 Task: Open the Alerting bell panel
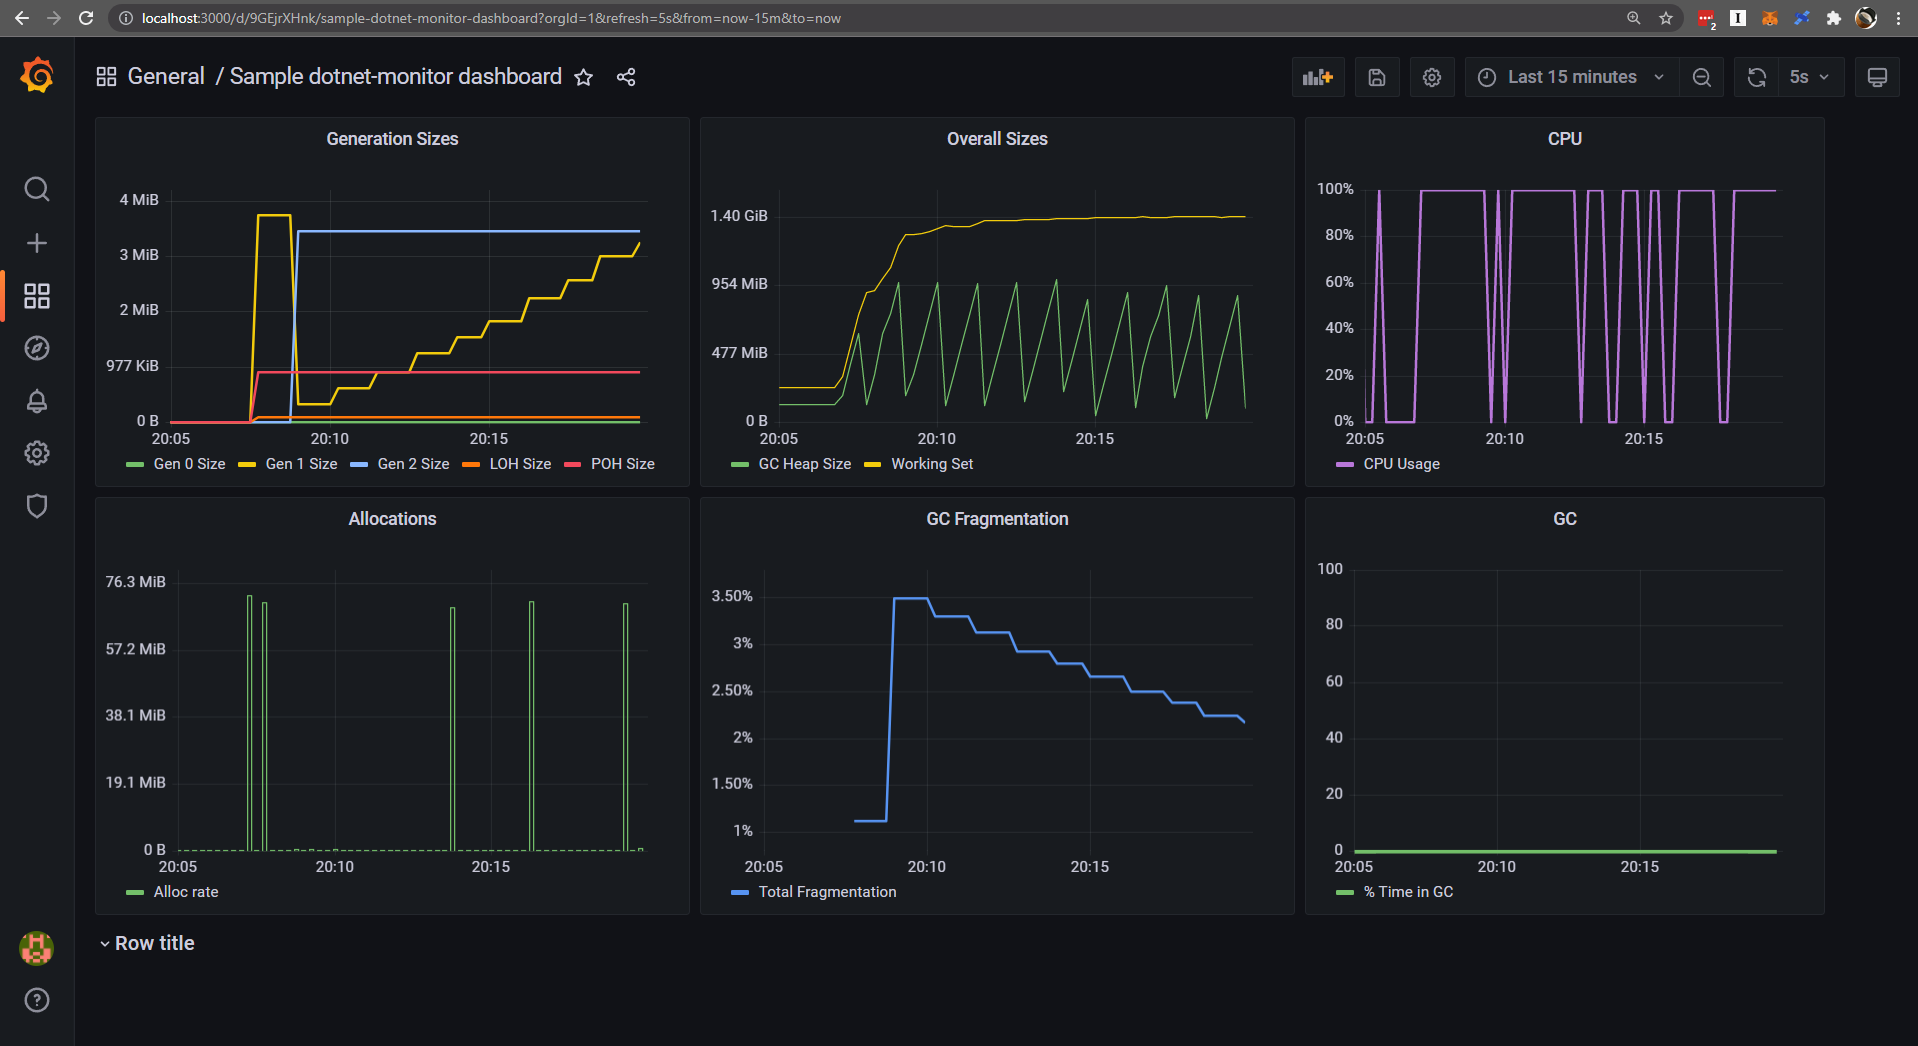click(37, 402)
